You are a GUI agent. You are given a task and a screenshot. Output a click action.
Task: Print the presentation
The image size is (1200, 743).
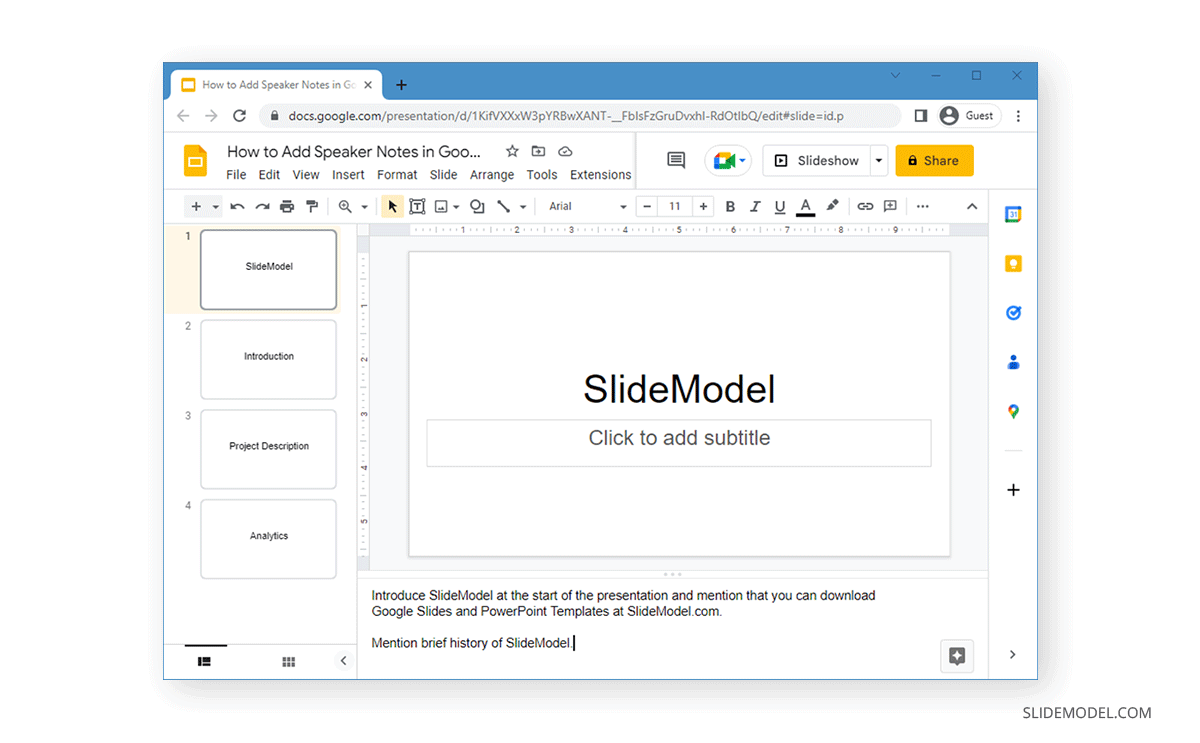click(287, 206)
